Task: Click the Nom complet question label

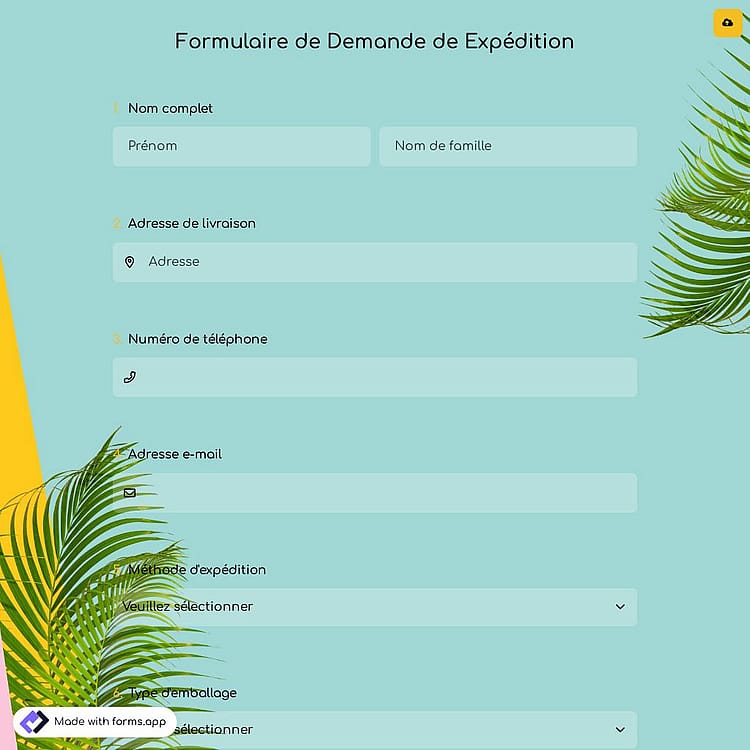Action: 170,109
